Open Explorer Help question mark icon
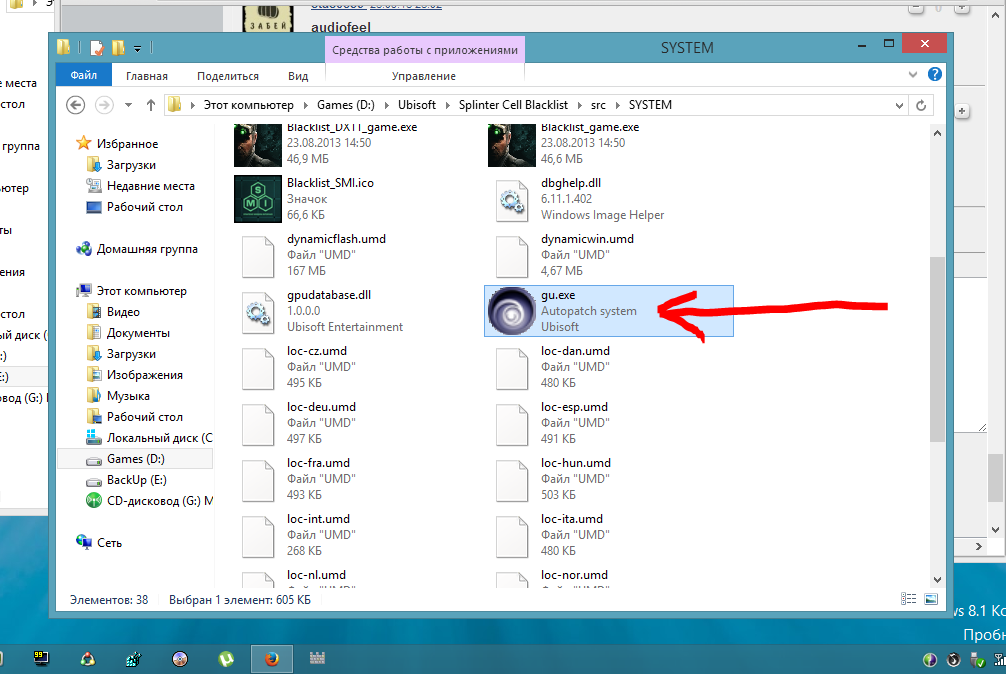 tap(935, 74)
